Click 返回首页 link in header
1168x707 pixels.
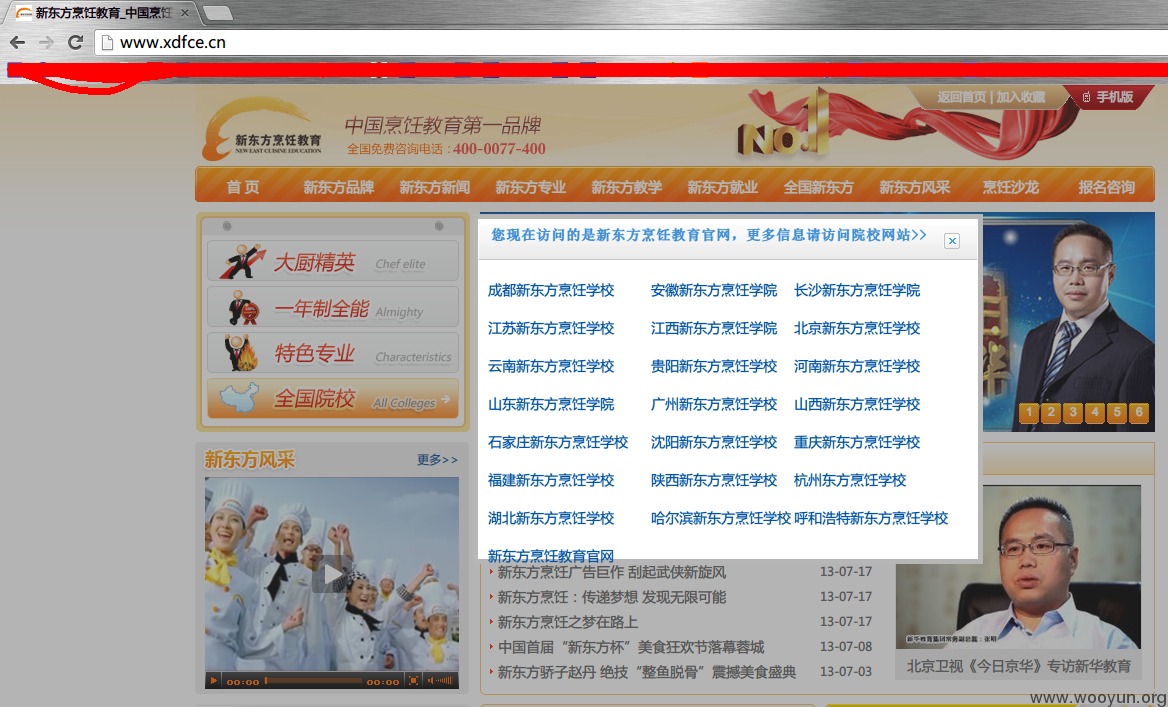961,97
